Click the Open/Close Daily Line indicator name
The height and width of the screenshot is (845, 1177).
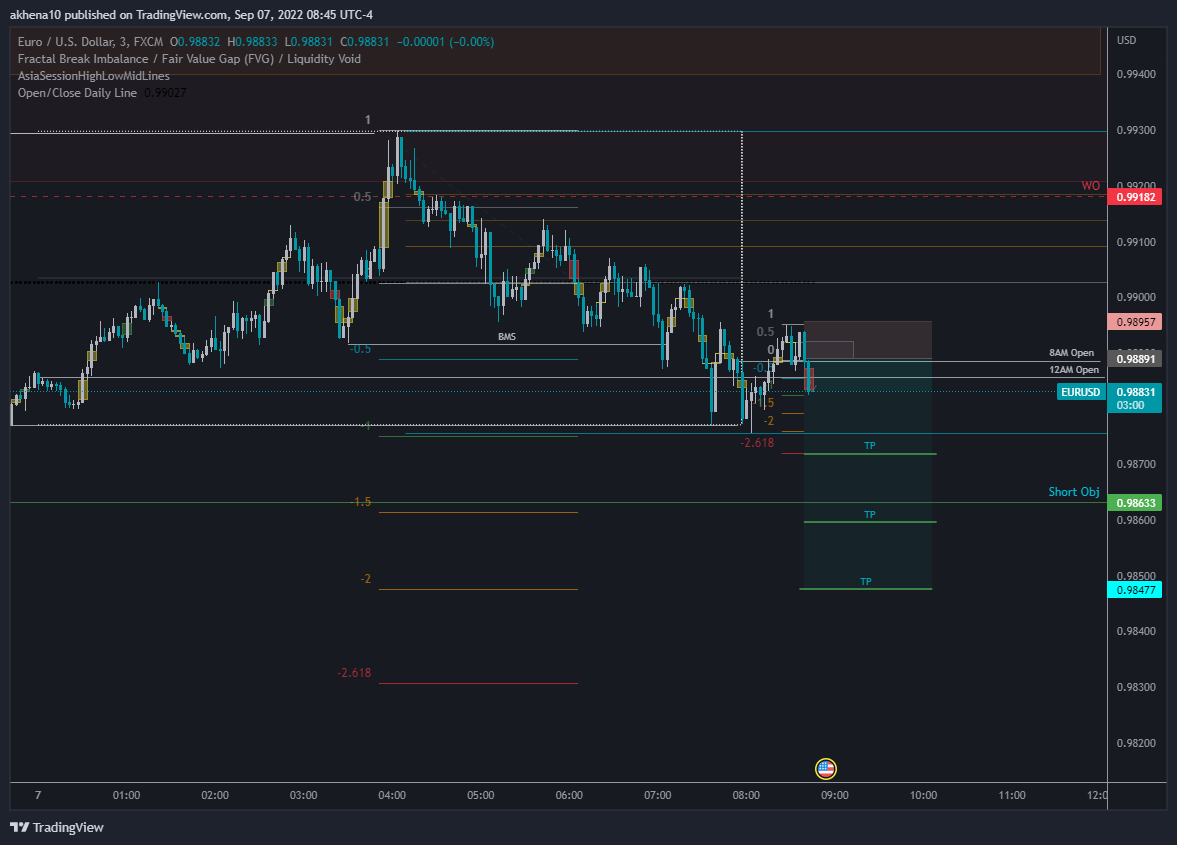77,93
